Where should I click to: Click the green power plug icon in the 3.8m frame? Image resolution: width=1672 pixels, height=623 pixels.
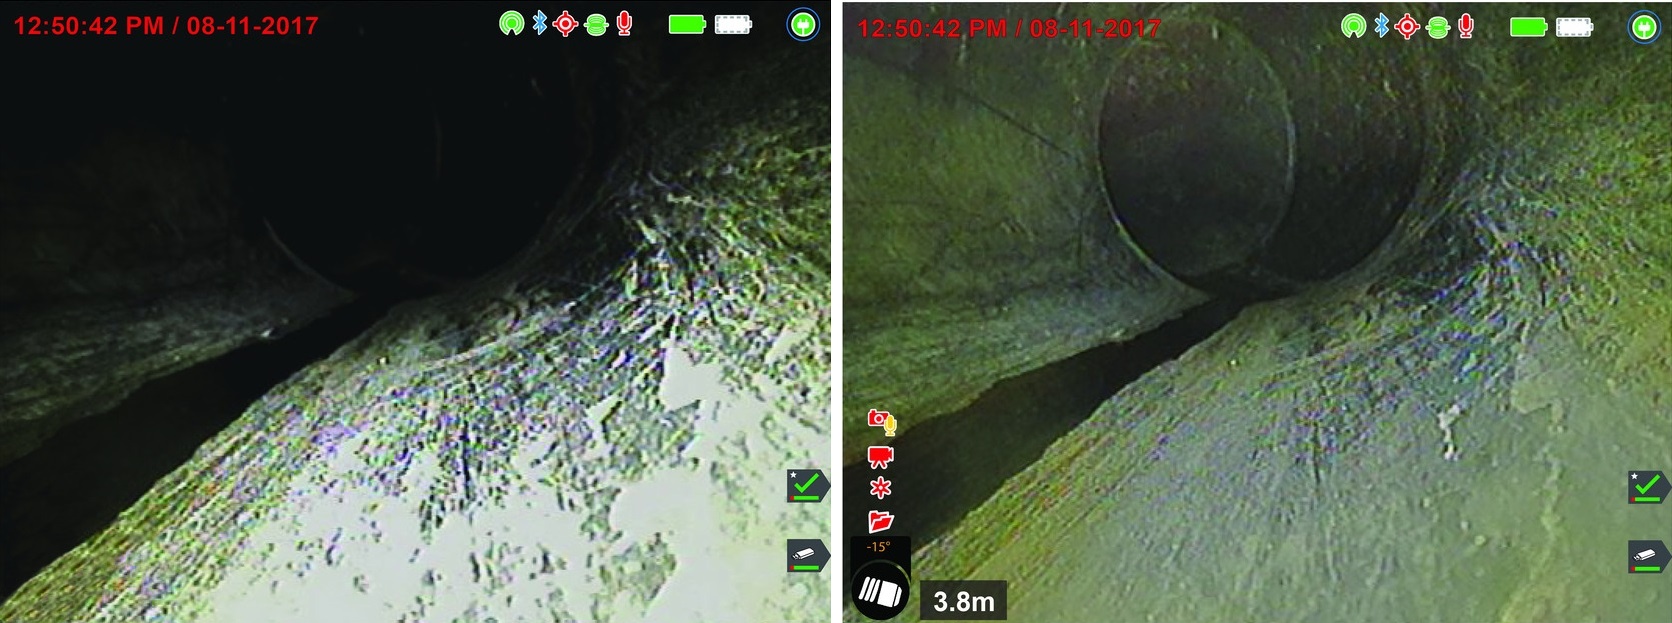pyautogui.click(x=1645, y=27)
